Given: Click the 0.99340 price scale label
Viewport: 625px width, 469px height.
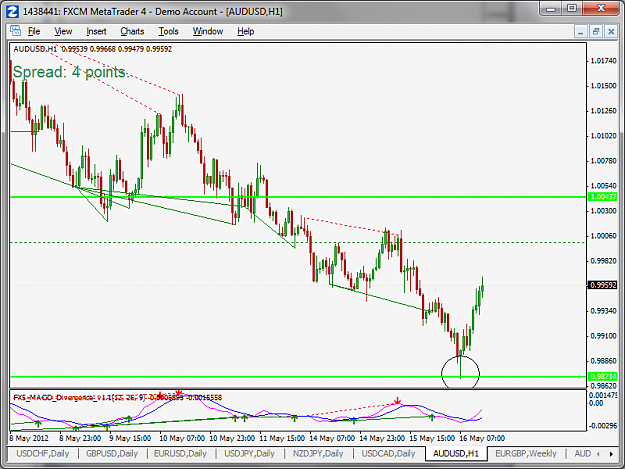Looking at the screenshot, I should coord(603,311).
